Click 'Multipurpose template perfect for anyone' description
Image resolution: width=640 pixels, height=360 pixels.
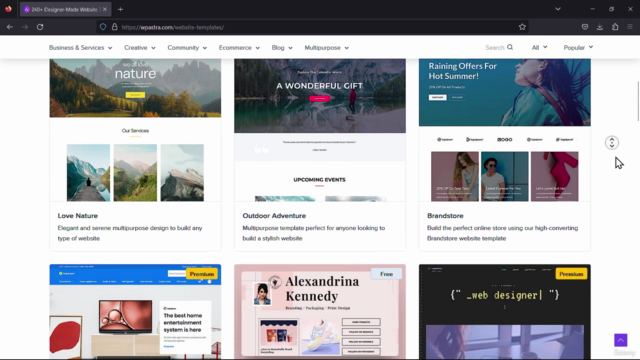313,233
